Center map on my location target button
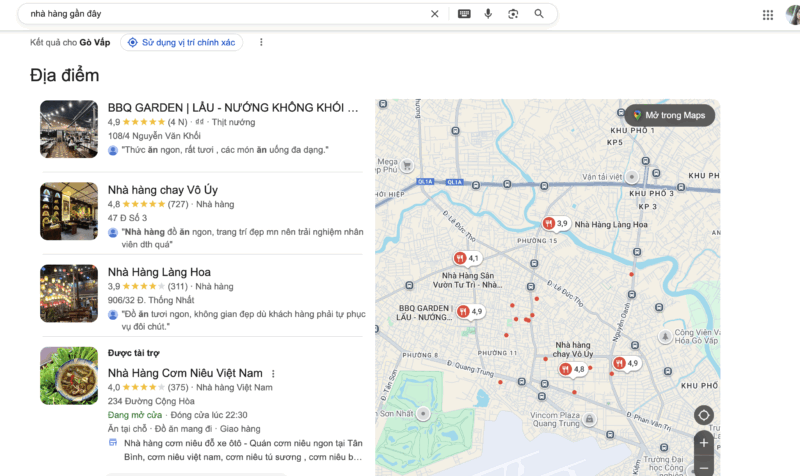The width and height of the screenshot is (800, 476). click(x=704, y=415)
